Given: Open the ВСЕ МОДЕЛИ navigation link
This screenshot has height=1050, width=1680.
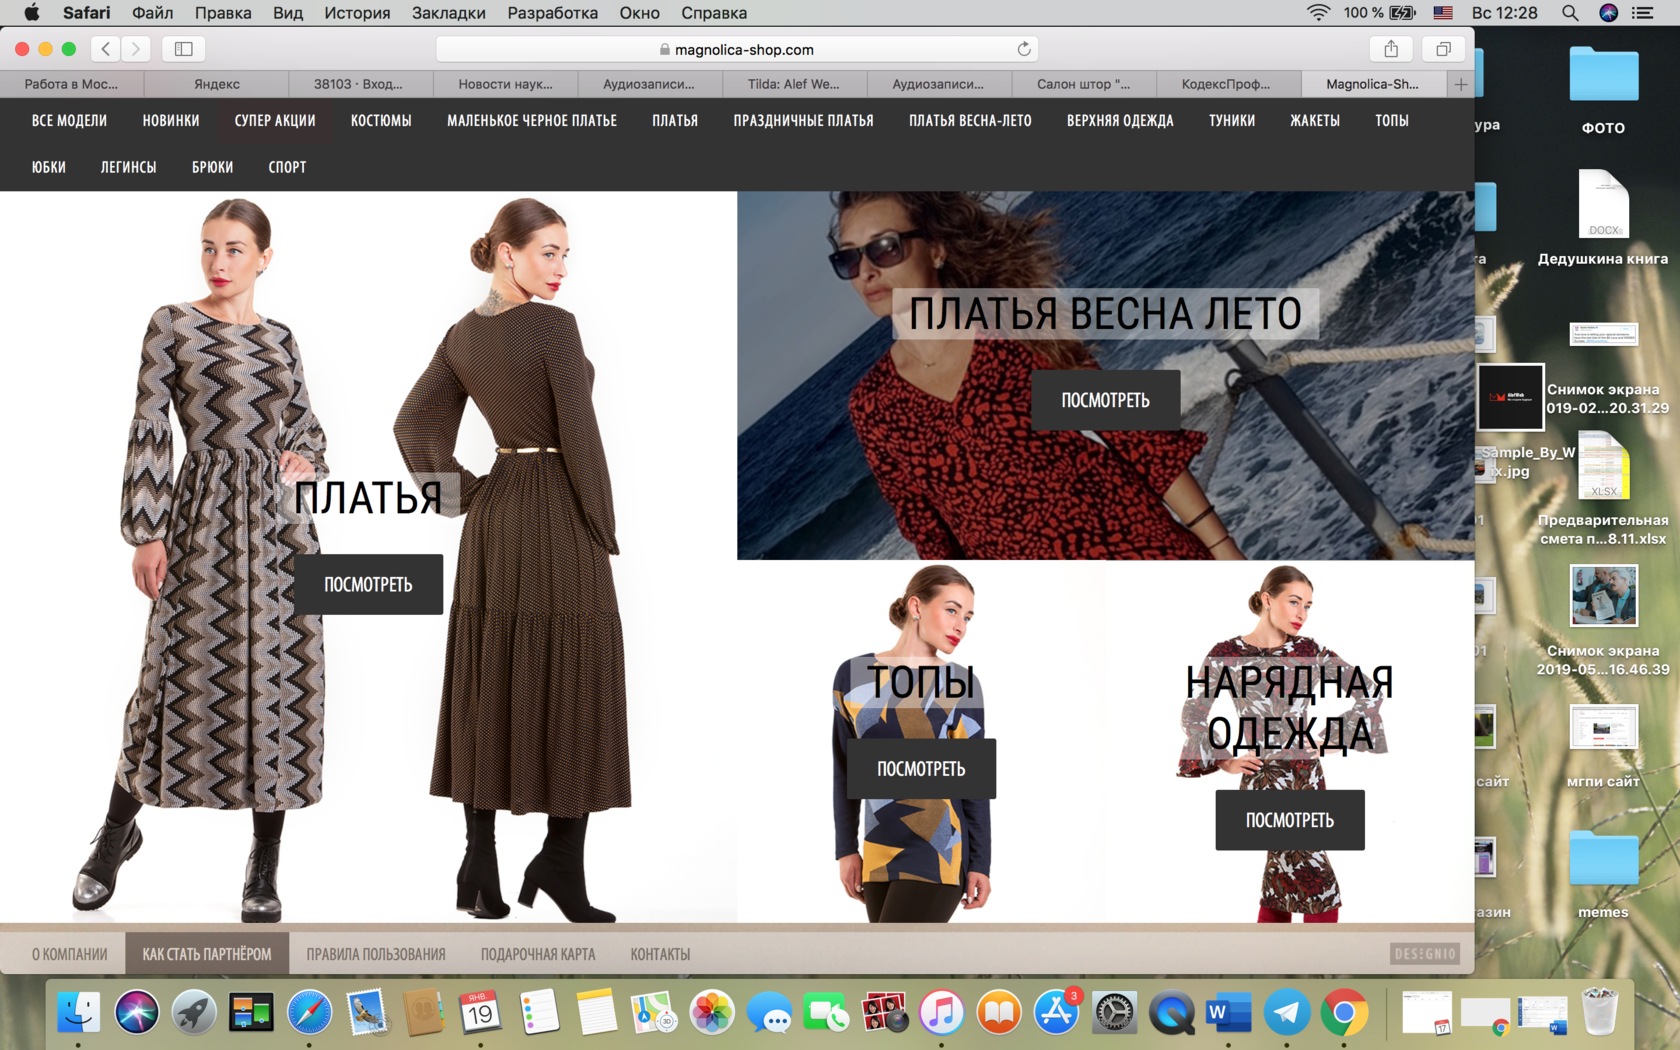Looking at the screenshot, I should click(x=69, y=121).
